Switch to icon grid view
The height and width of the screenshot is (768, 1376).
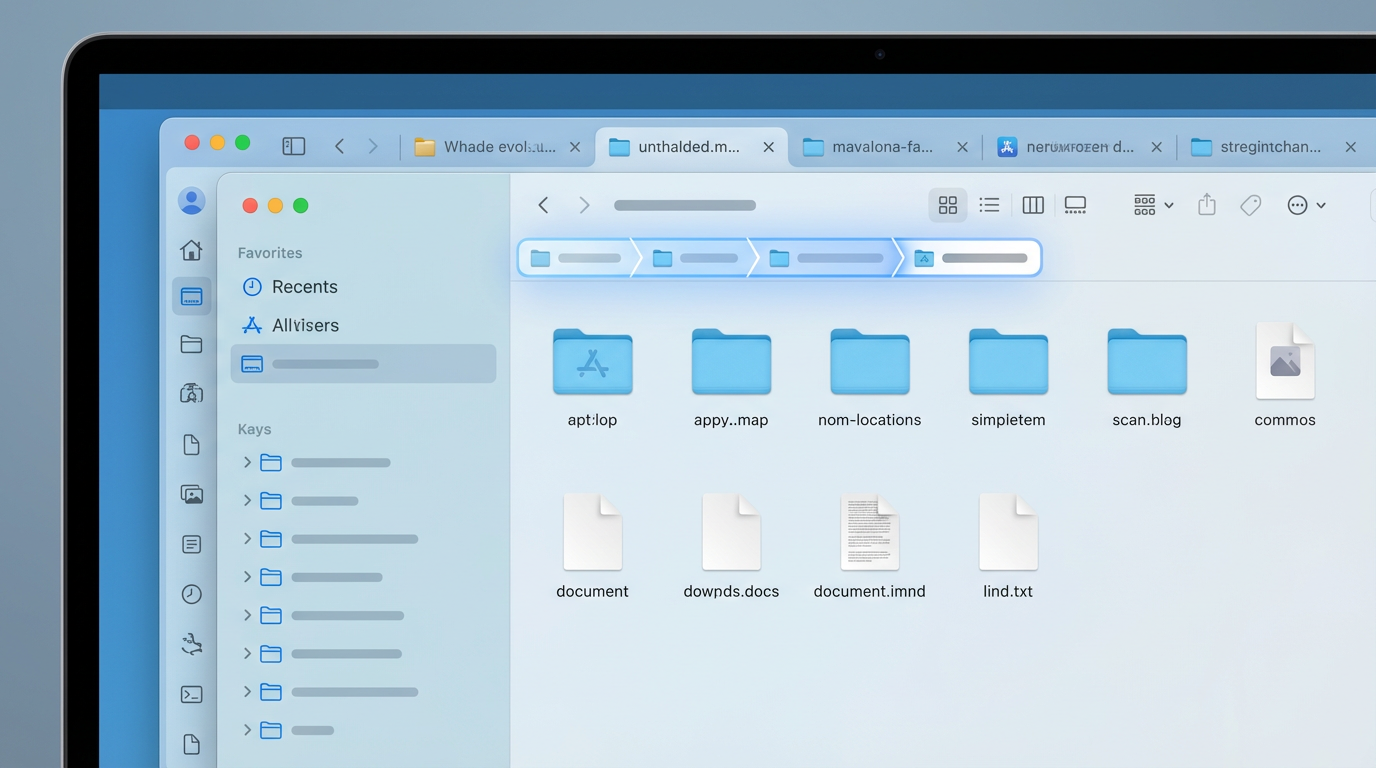pos(947,205)
